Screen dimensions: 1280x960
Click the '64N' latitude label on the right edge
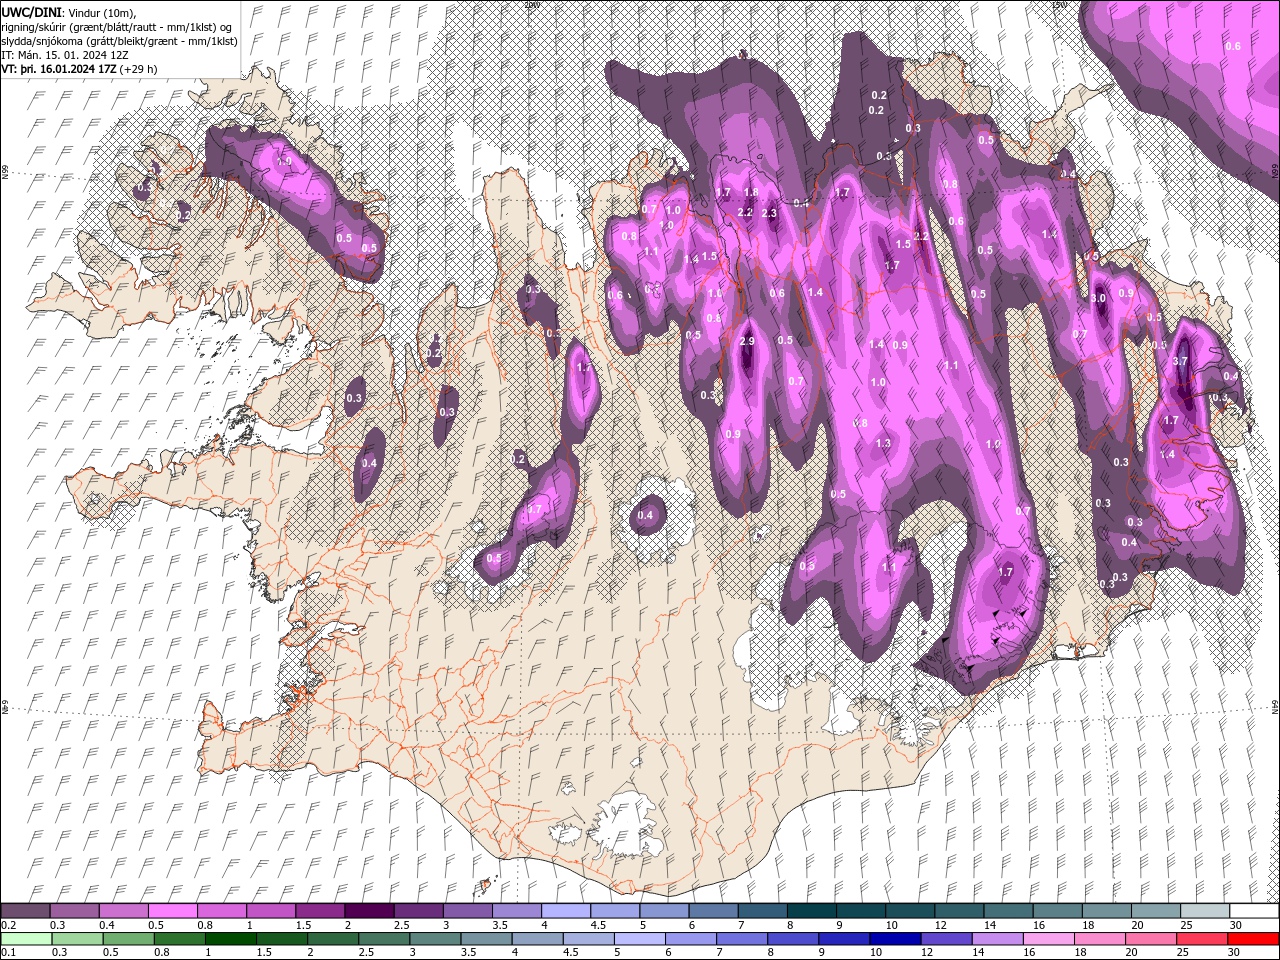point(1274,707)
